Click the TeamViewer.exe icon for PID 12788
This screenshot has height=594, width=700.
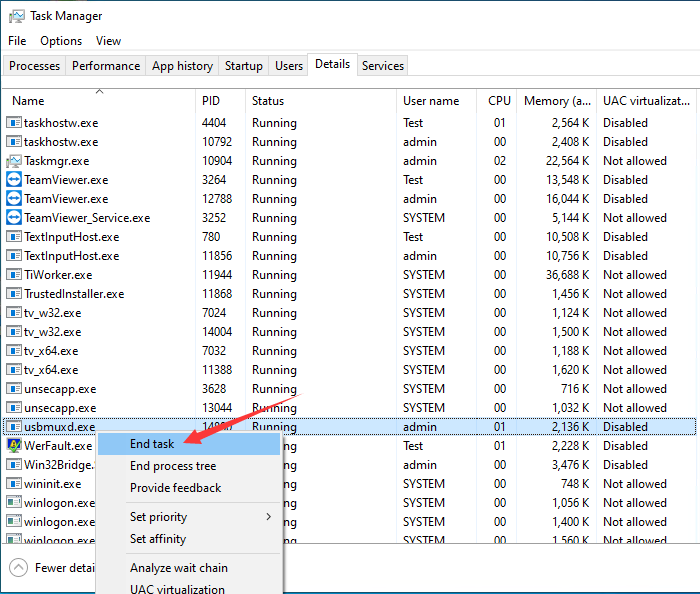(14, 199)
